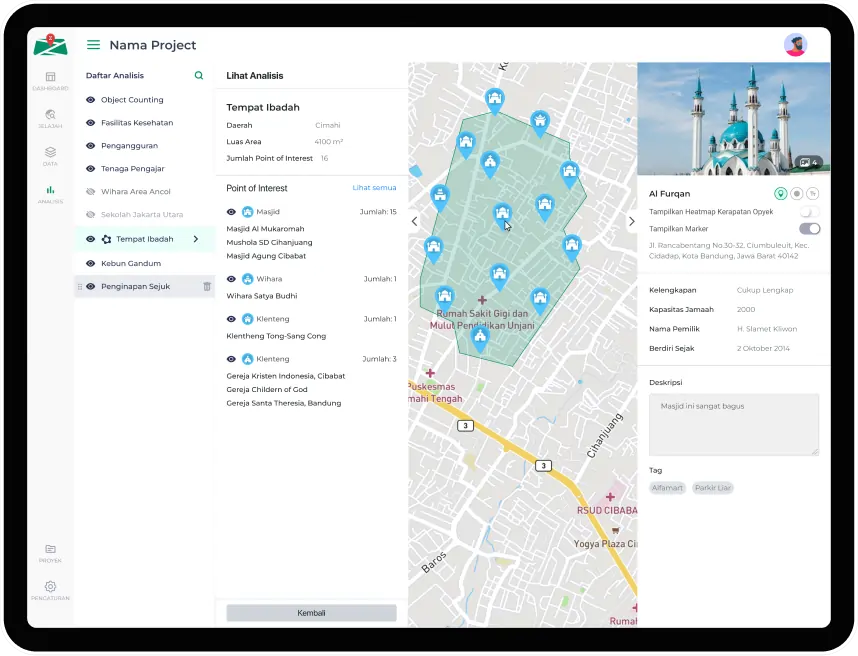The height and width of the screenshot is (656, 858).
Task: Click the Wihara category icon
Action: (x=248, y=279)
